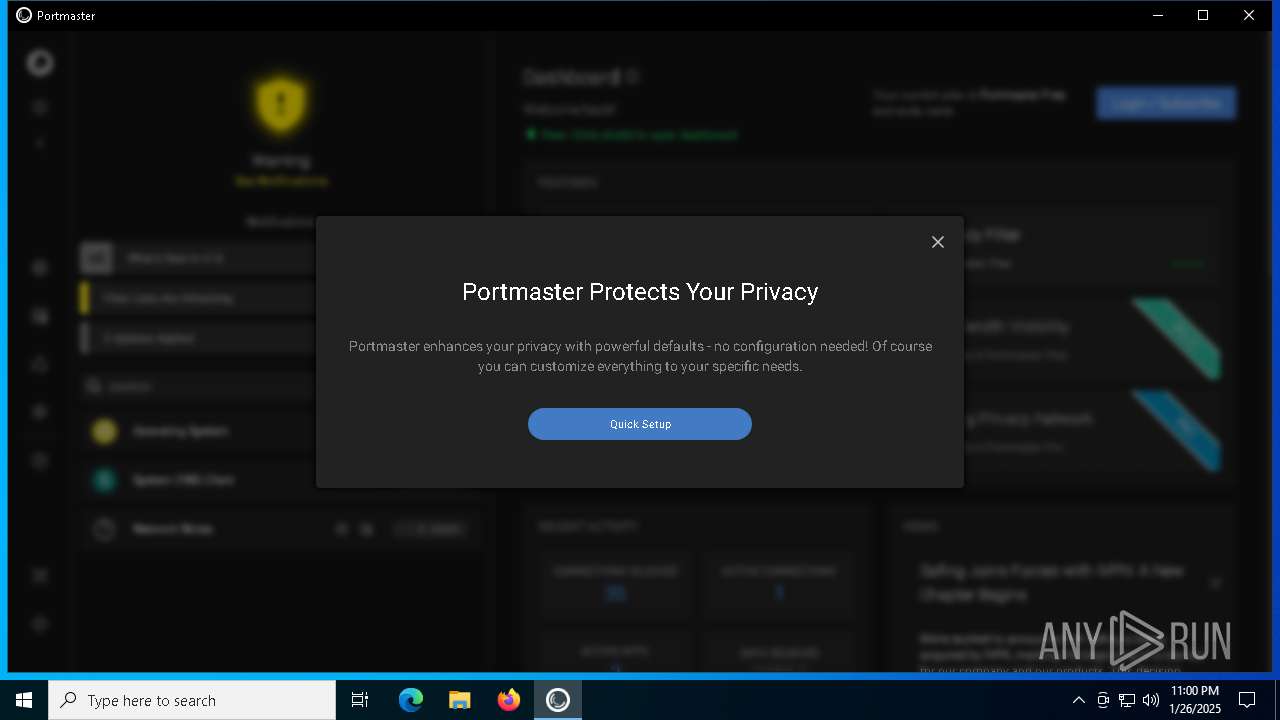Open the network status tray icon
1280x720 pixels.
click(1127, 700)
